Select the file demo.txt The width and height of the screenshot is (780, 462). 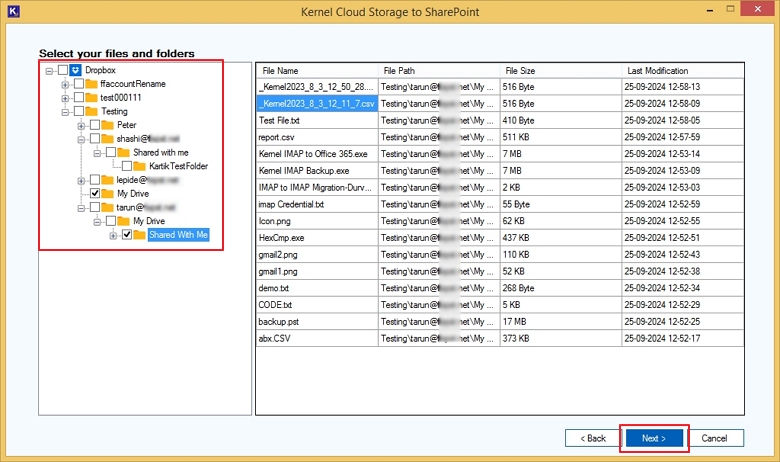pyautogui.click(x=317, y=288)
